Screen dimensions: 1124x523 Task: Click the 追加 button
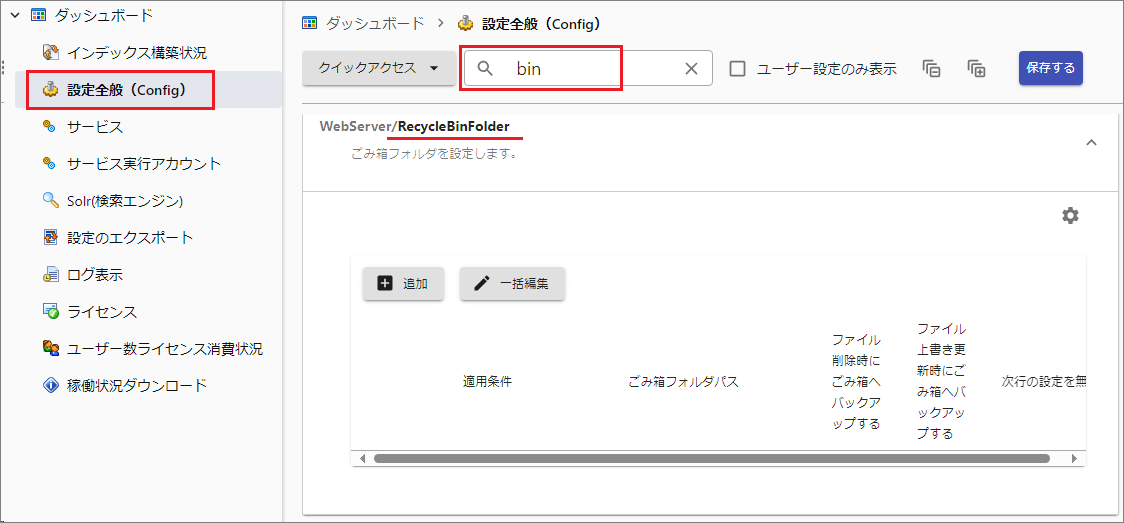[403, 284]
